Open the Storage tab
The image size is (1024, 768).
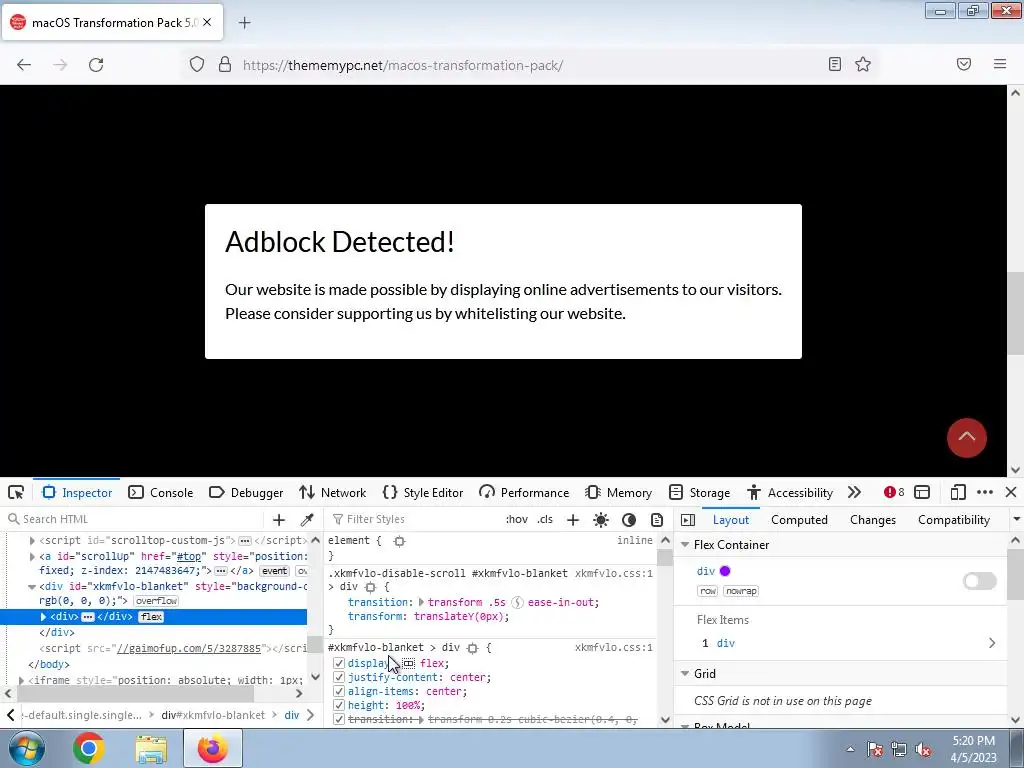699,492
